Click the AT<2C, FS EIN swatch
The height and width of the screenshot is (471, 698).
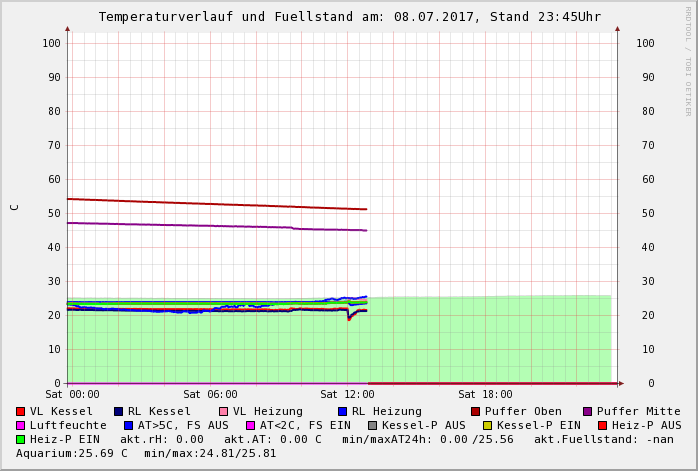(x=251, y=426)
